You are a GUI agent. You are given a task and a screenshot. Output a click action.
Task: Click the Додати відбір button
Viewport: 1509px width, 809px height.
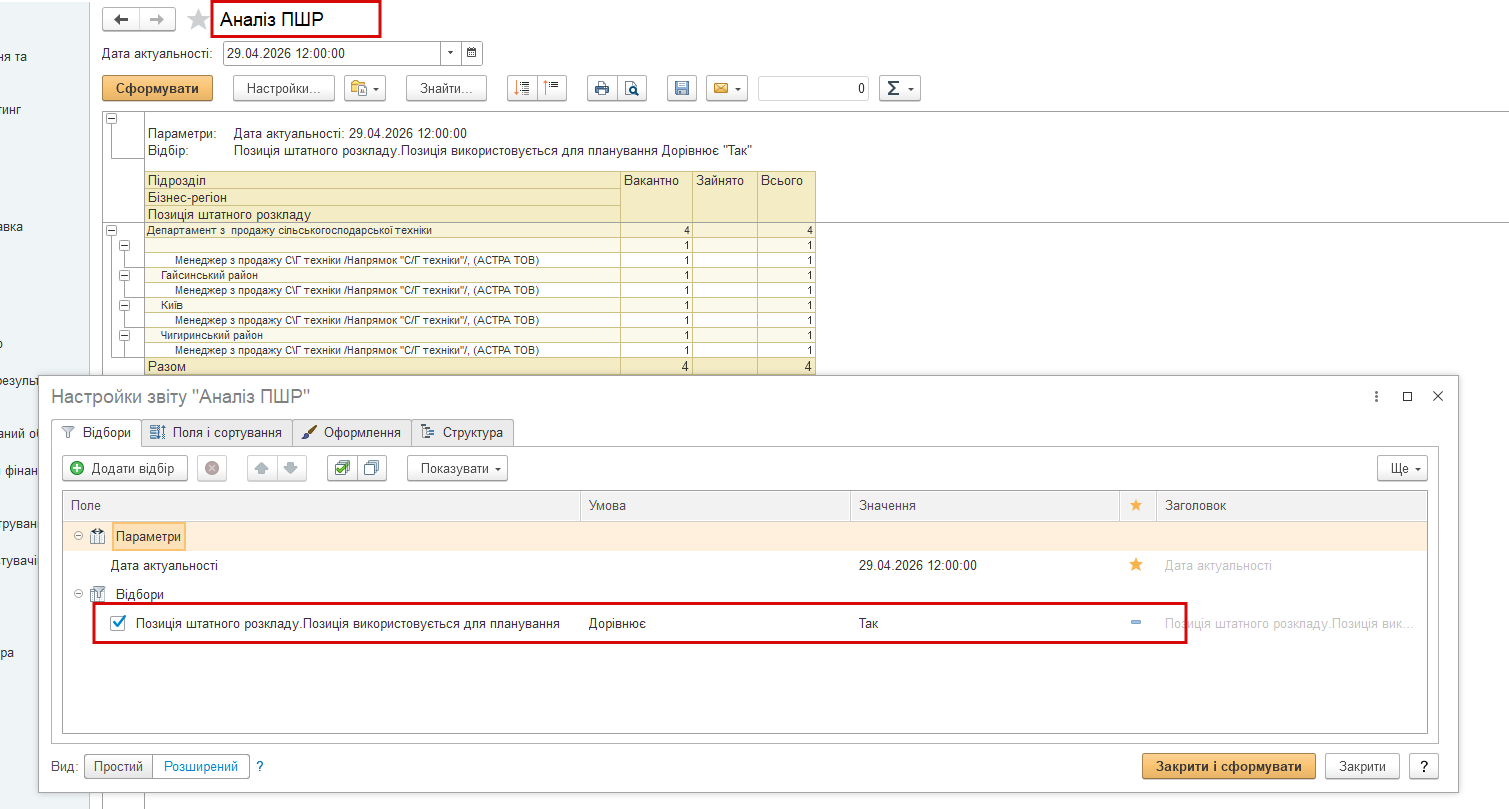tap(125, 468)
